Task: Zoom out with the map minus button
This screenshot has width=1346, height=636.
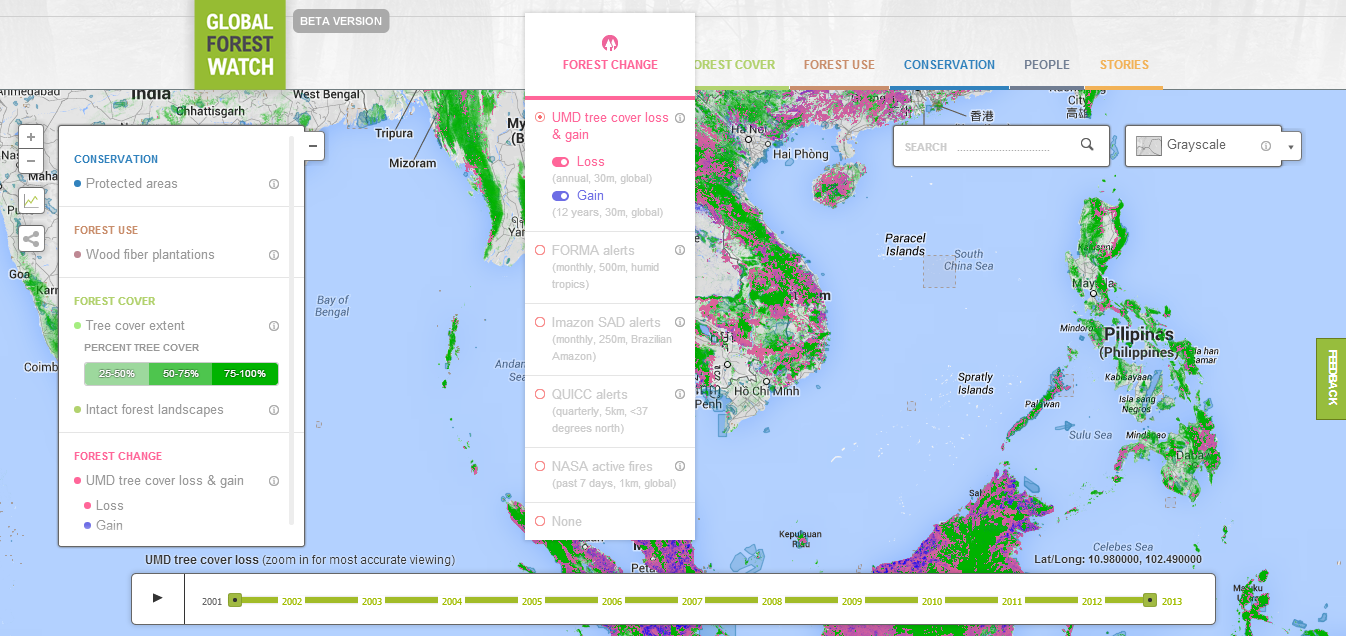Action: coord(31,160)
